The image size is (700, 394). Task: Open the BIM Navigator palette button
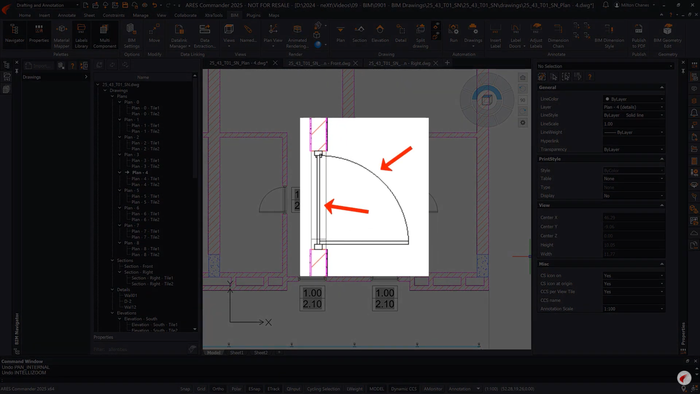coord(14,34)
